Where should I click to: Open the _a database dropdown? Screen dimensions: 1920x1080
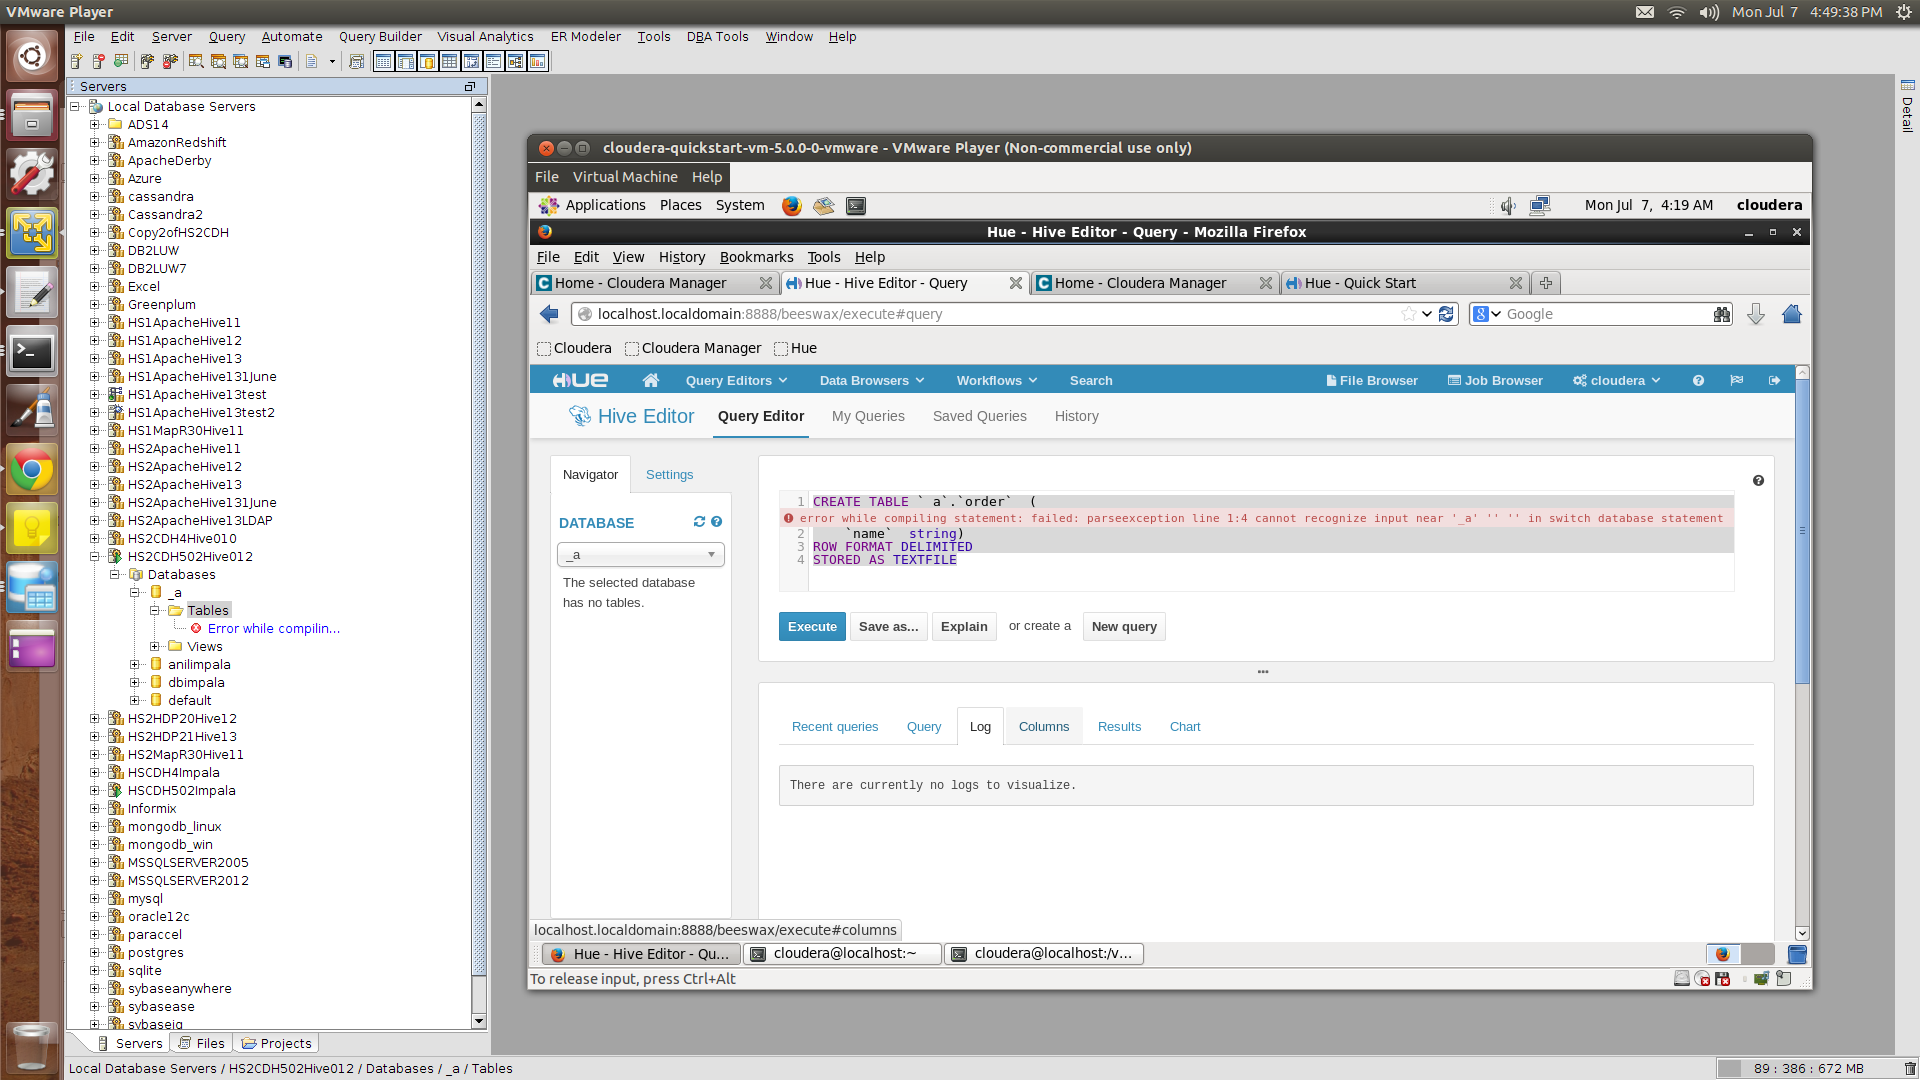(640, 555)
